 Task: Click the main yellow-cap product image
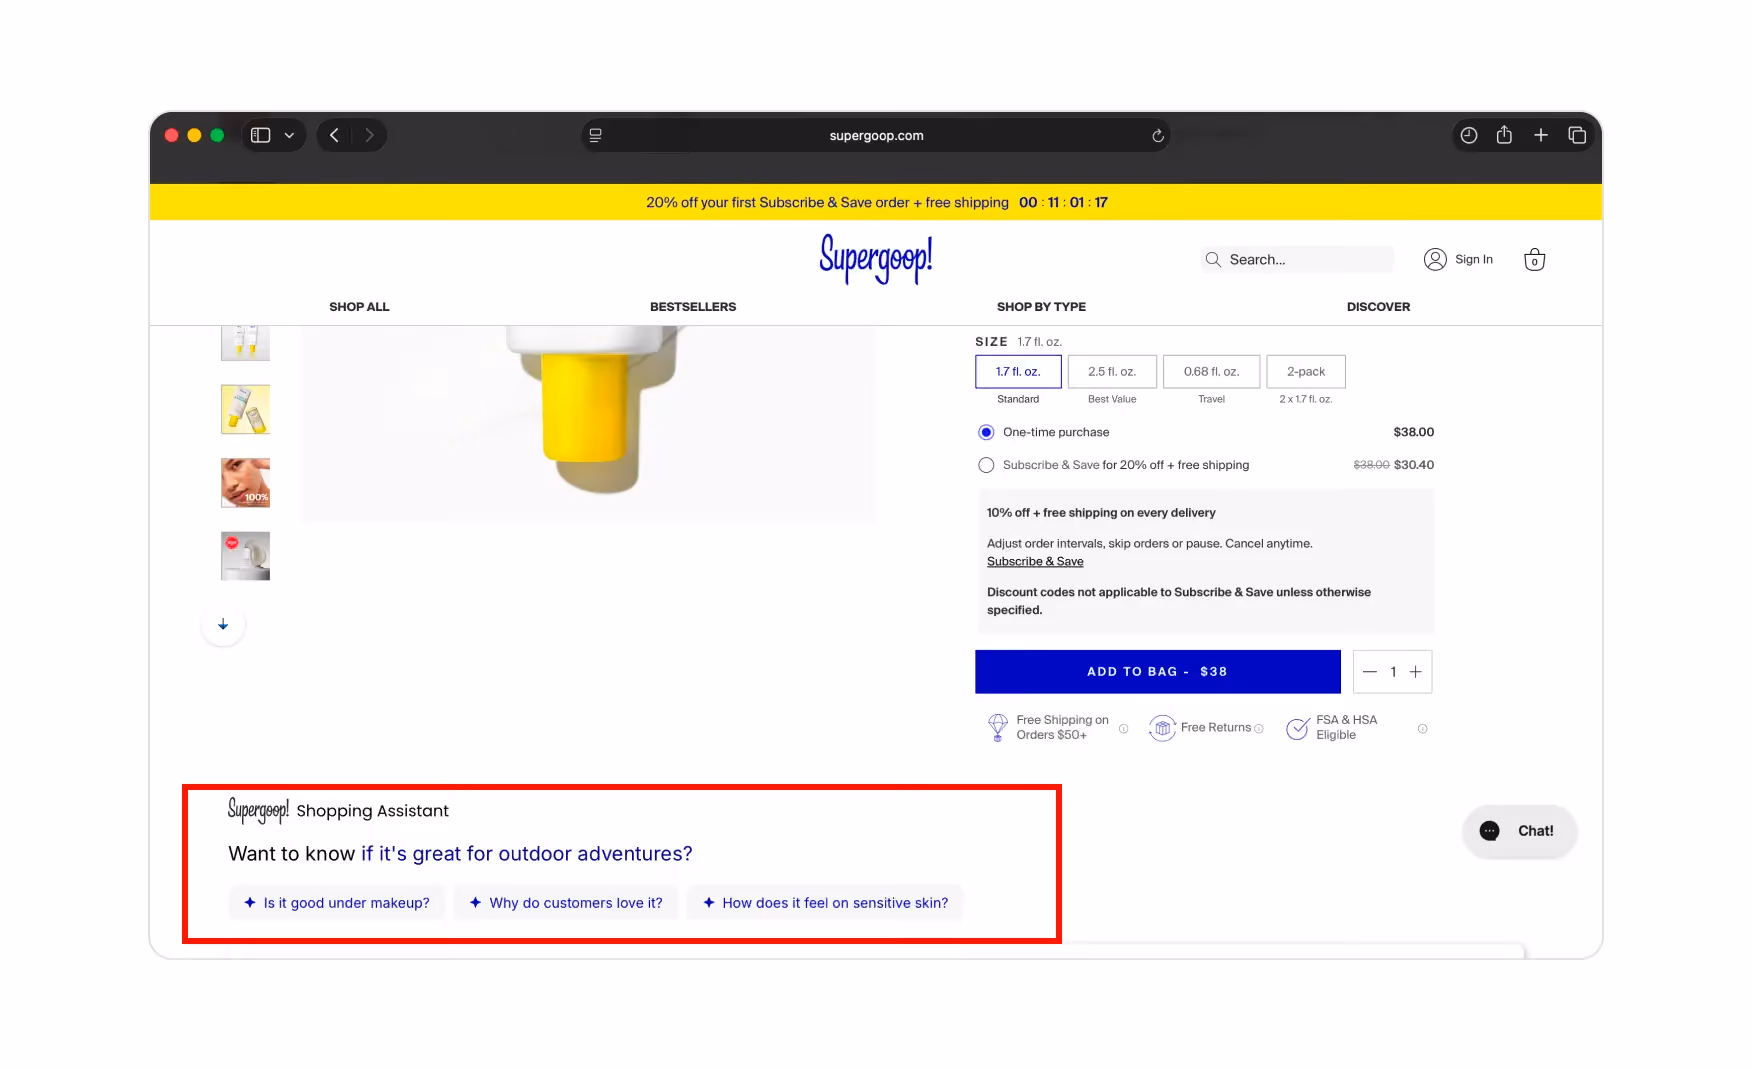(589, 423)
